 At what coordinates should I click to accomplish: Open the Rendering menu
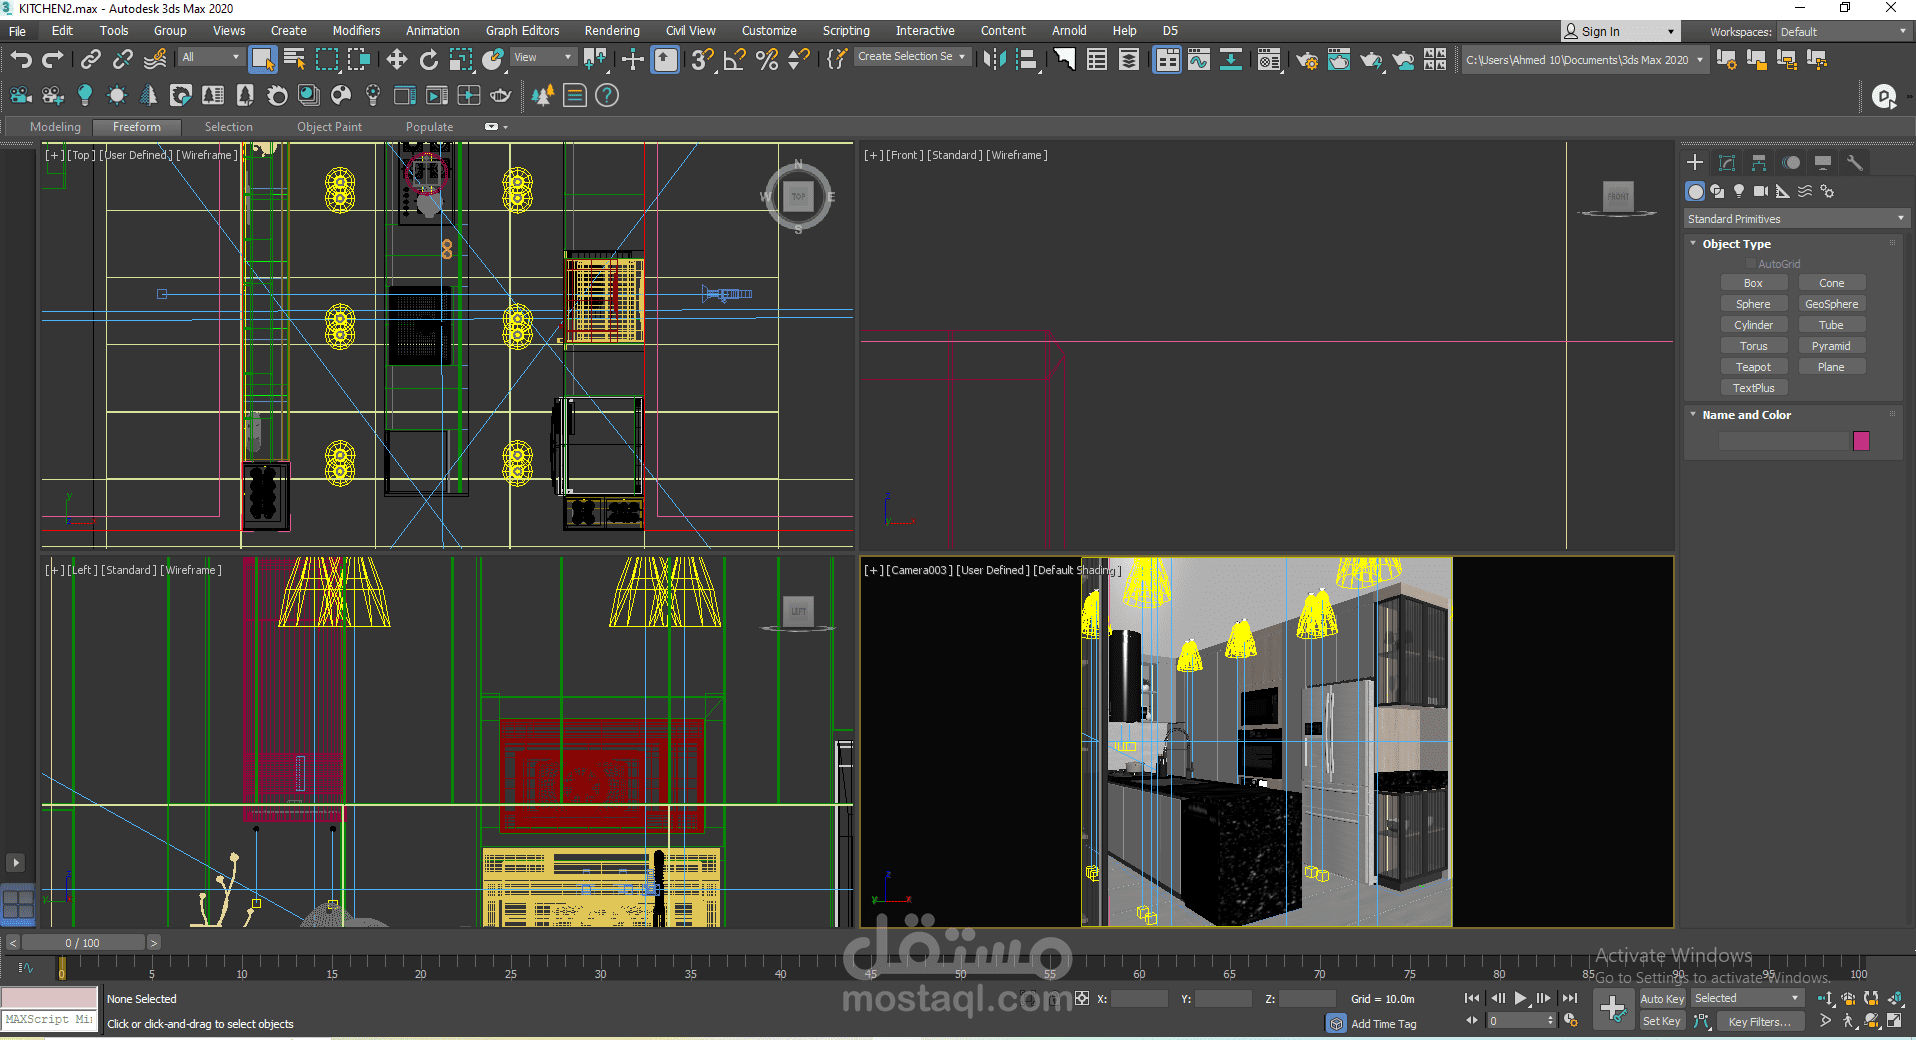(x=612, y=31)
